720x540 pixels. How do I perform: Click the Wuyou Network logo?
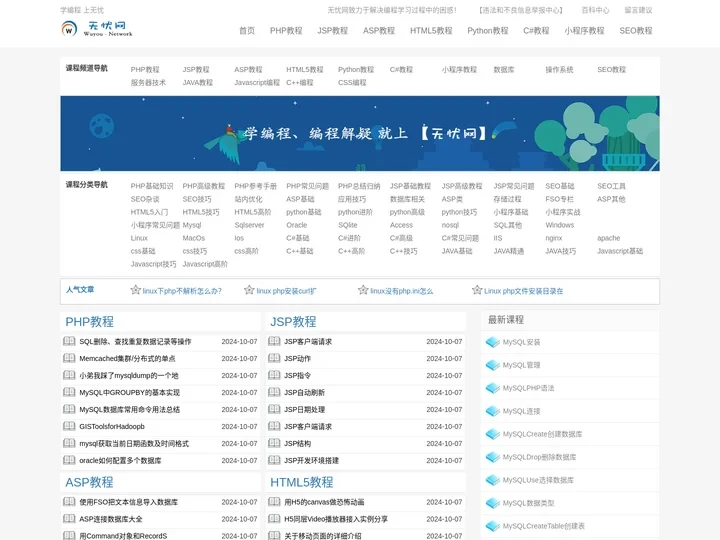pyautogui.click(x=97, y=29)
